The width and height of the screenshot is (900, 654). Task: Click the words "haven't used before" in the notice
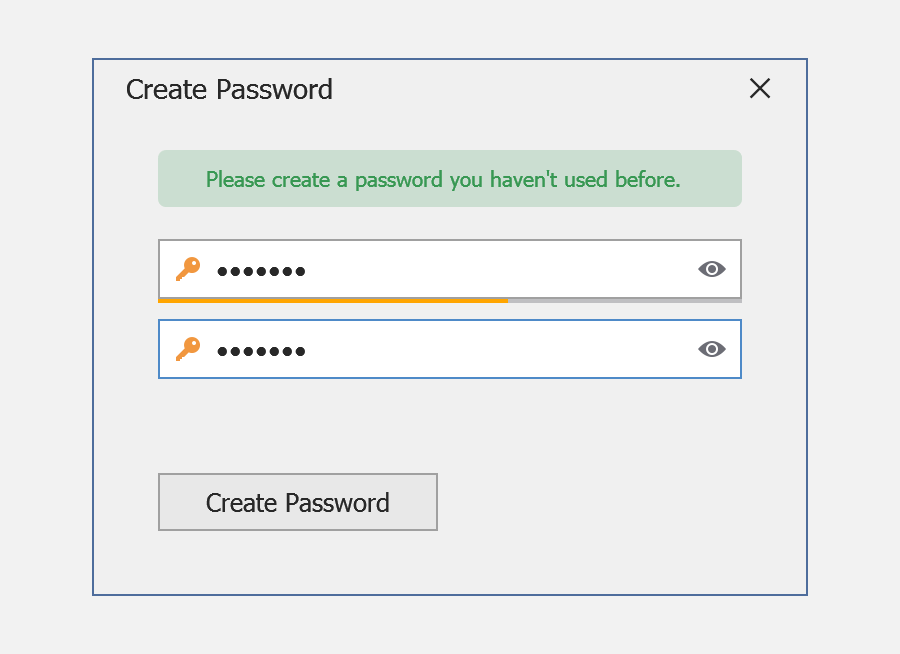tap(585, 180)
